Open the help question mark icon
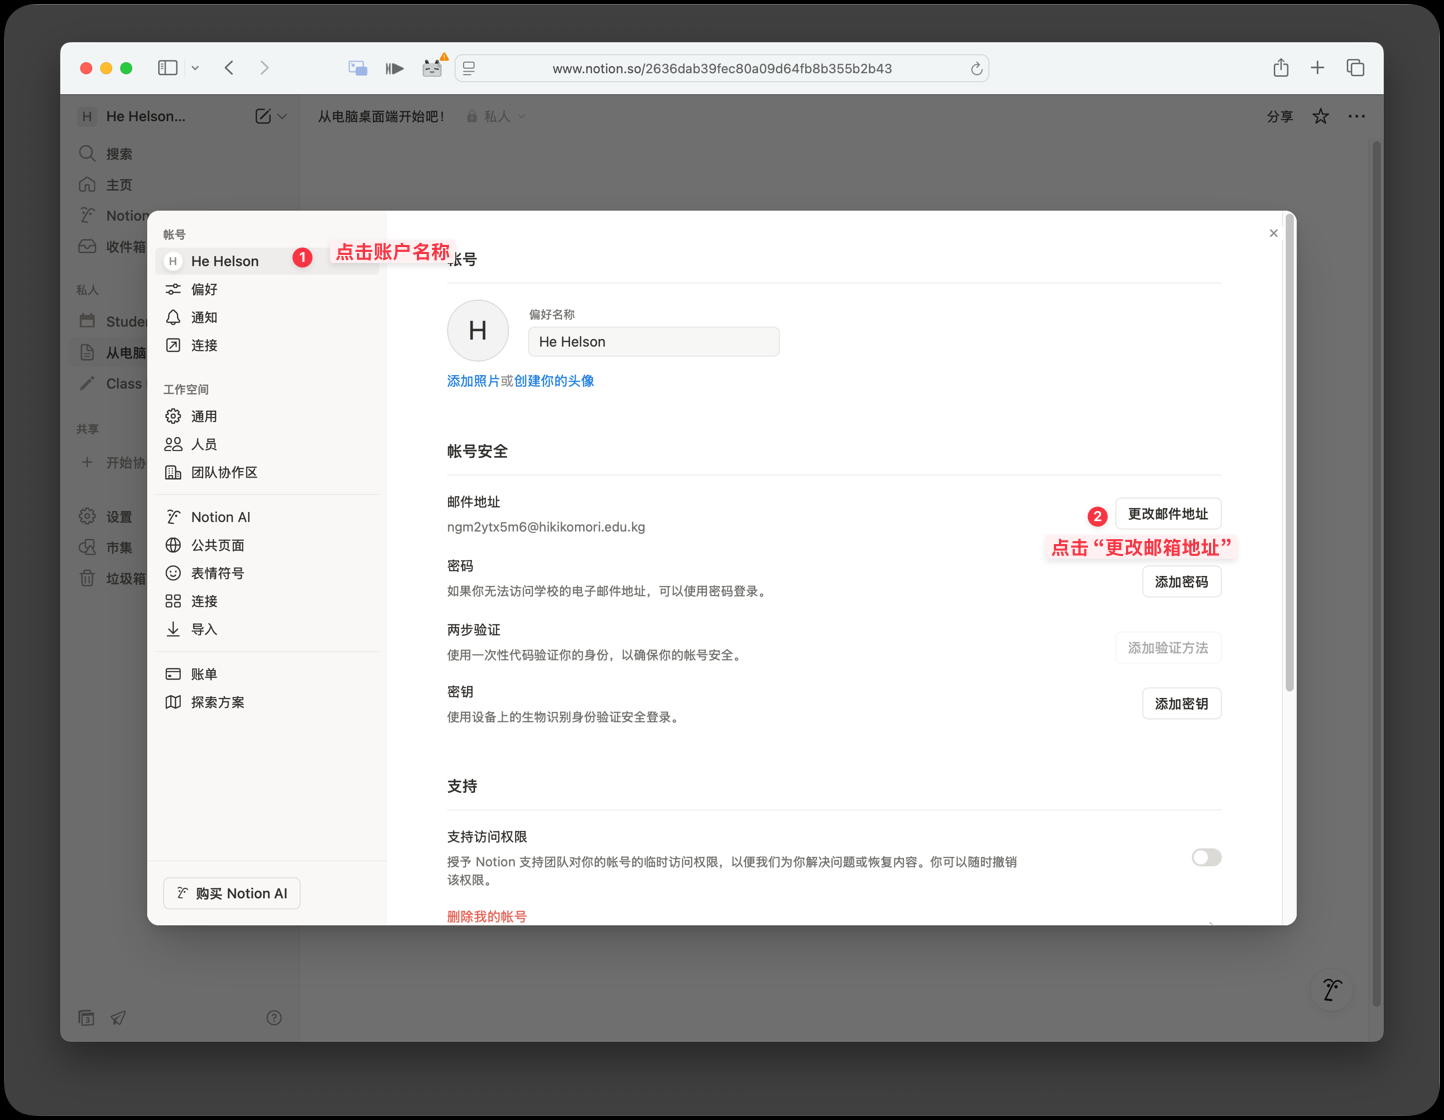This screenshot has width=1444, height=1120. (274, 1018)
